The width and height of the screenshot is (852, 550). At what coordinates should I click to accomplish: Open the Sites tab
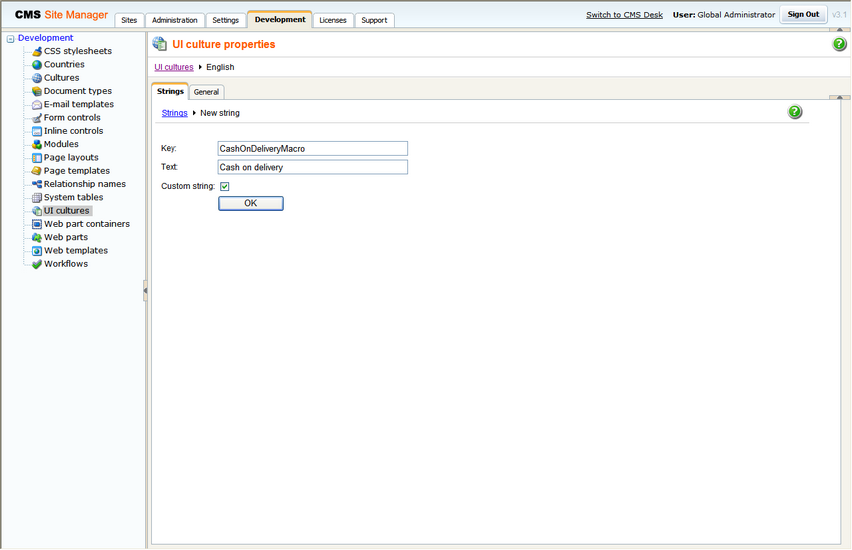(x=129, y=20)
